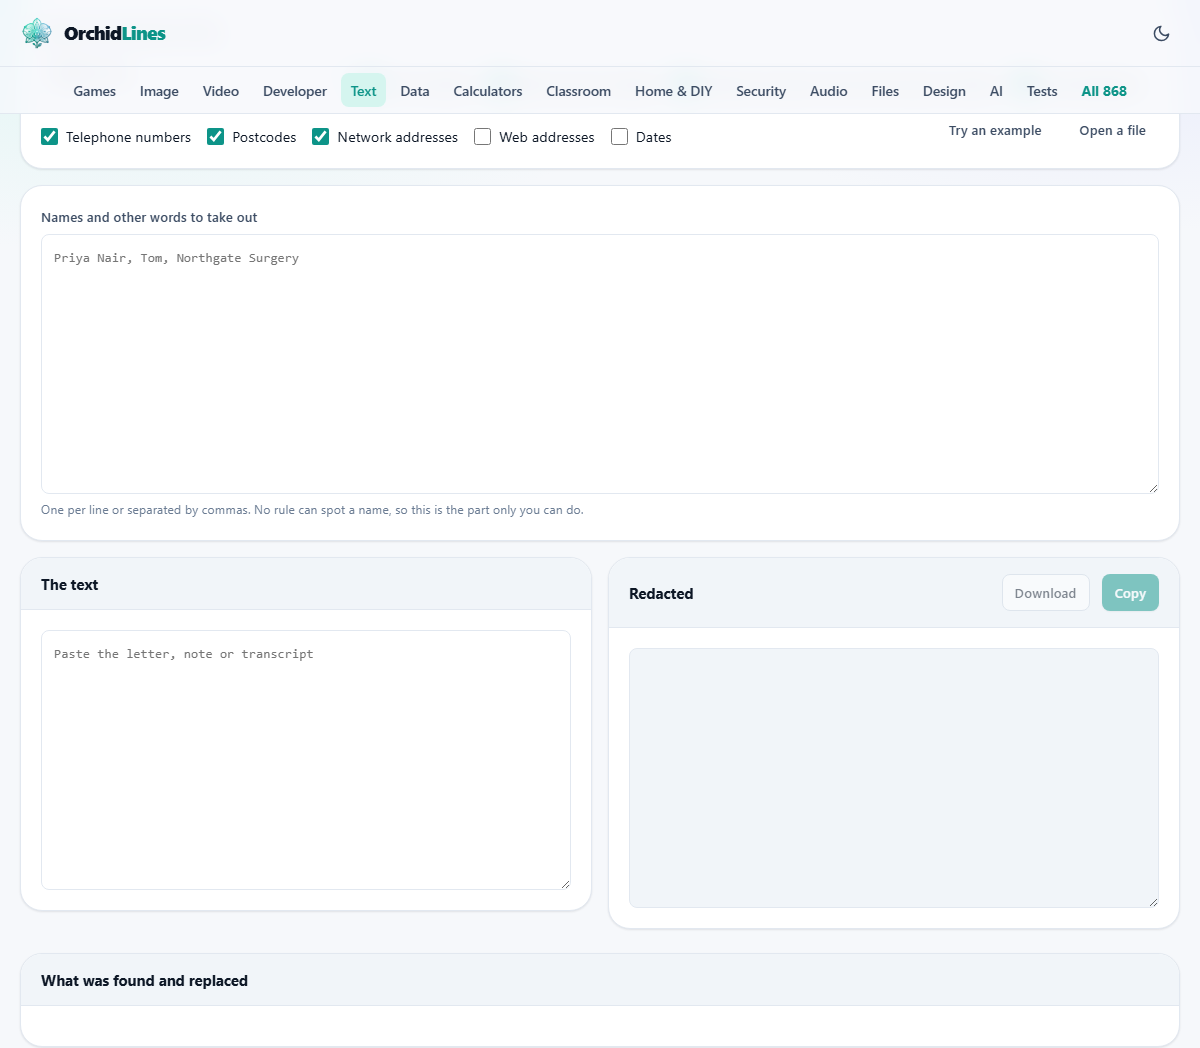Open the Security category tab
The height and width of the screenshot is (1048, 1200).
(x=761, y=91)
